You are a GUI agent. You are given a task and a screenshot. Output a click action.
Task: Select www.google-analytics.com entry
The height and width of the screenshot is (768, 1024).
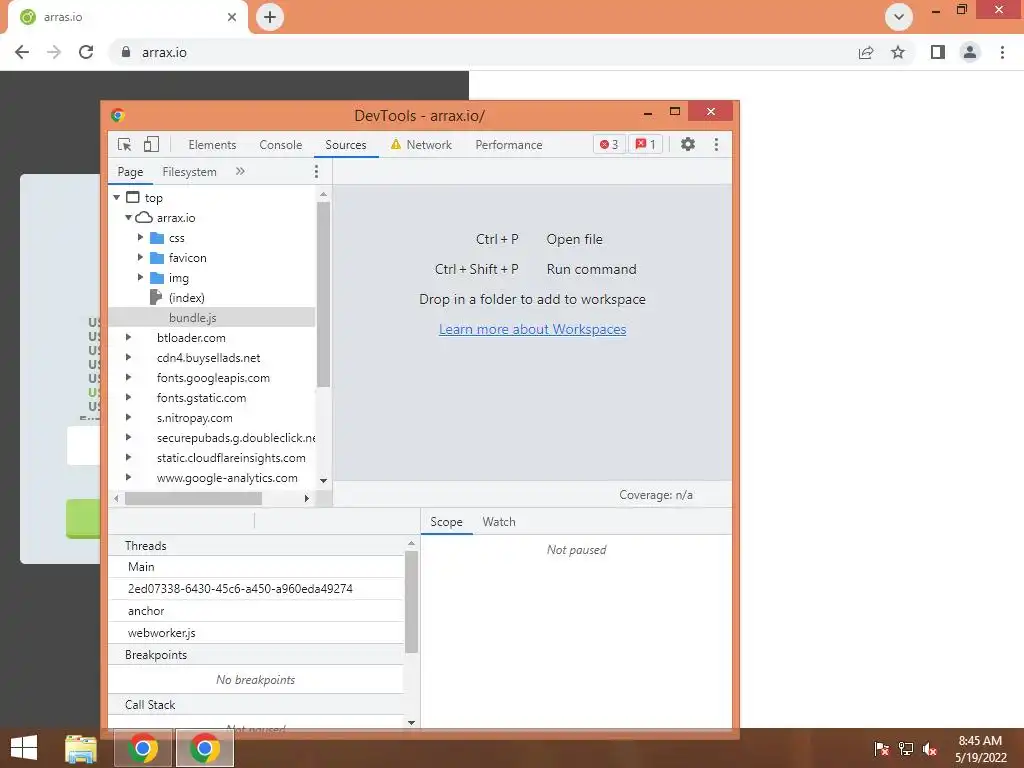(227, 478)
